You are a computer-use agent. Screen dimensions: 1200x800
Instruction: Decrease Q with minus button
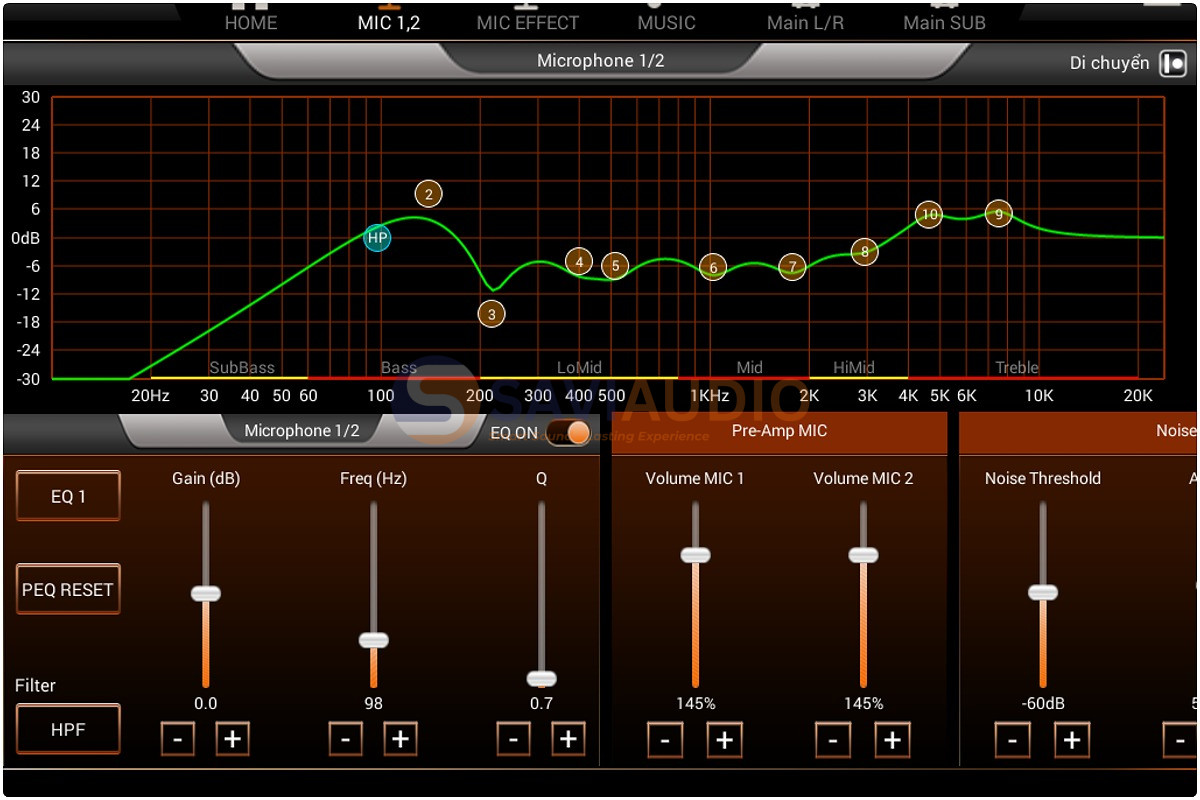point(514,739)
